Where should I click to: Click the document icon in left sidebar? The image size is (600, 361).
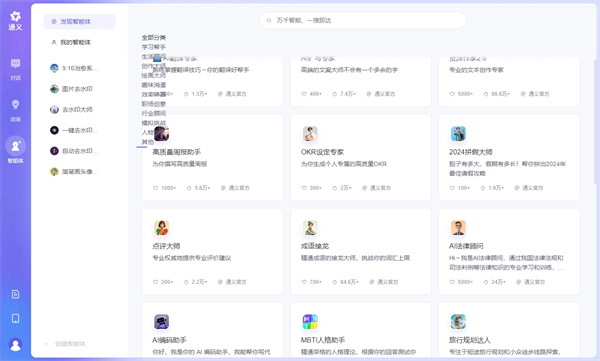(x=15, y=294)
